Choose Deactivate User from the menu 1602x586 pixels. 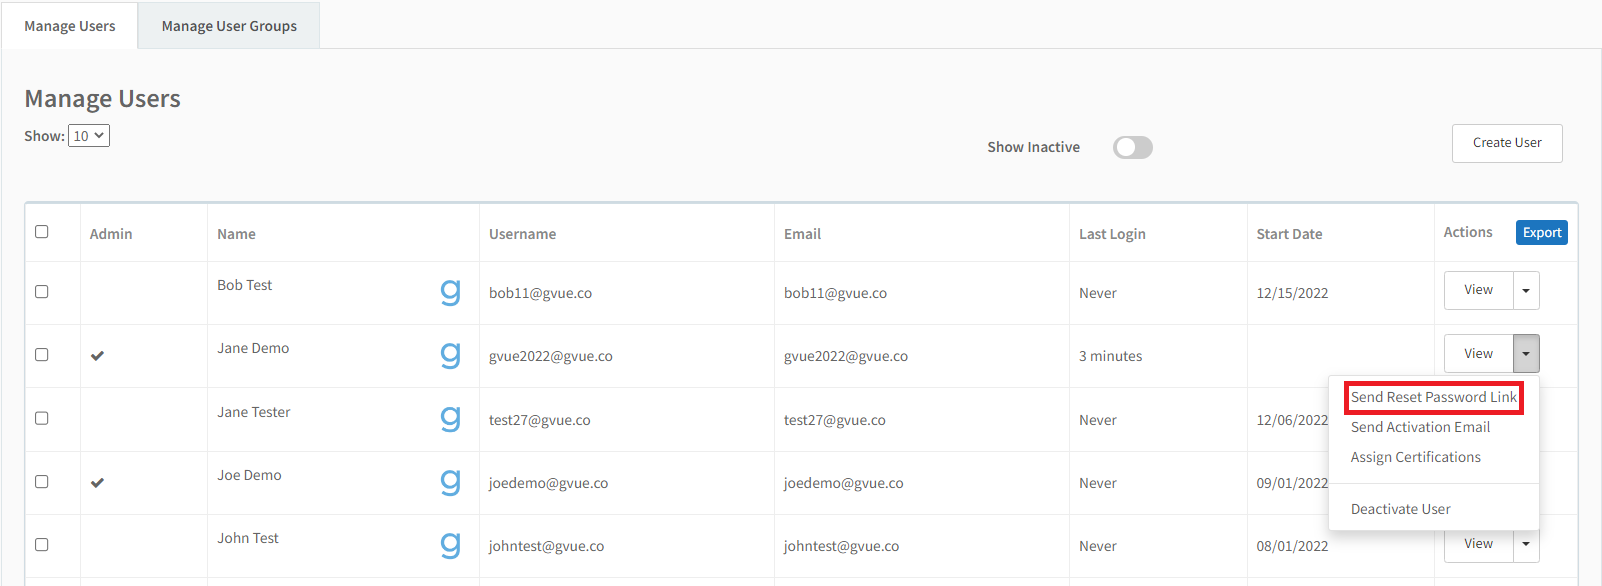coord(1400,509)
